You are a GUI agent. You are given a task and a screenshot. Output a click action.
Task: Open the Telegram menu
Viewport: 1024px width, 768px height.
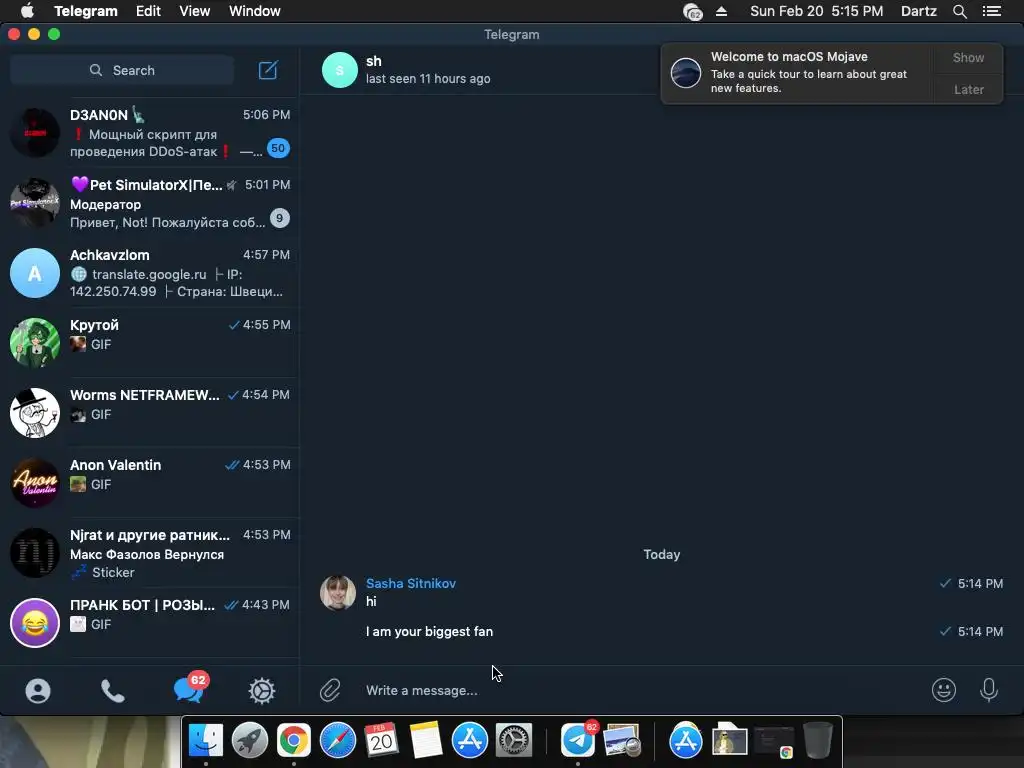86,11
